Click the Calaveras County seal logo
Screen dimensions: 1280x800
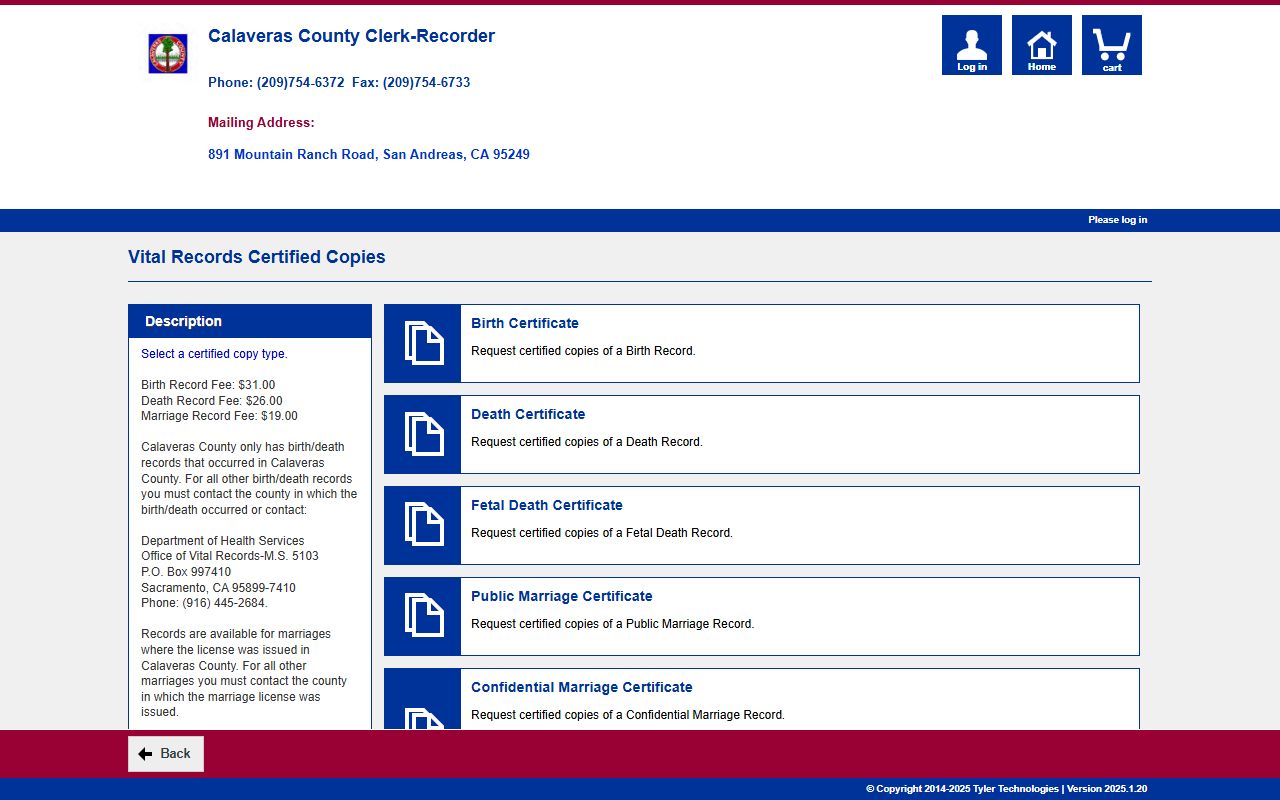(x=168, y=54)
